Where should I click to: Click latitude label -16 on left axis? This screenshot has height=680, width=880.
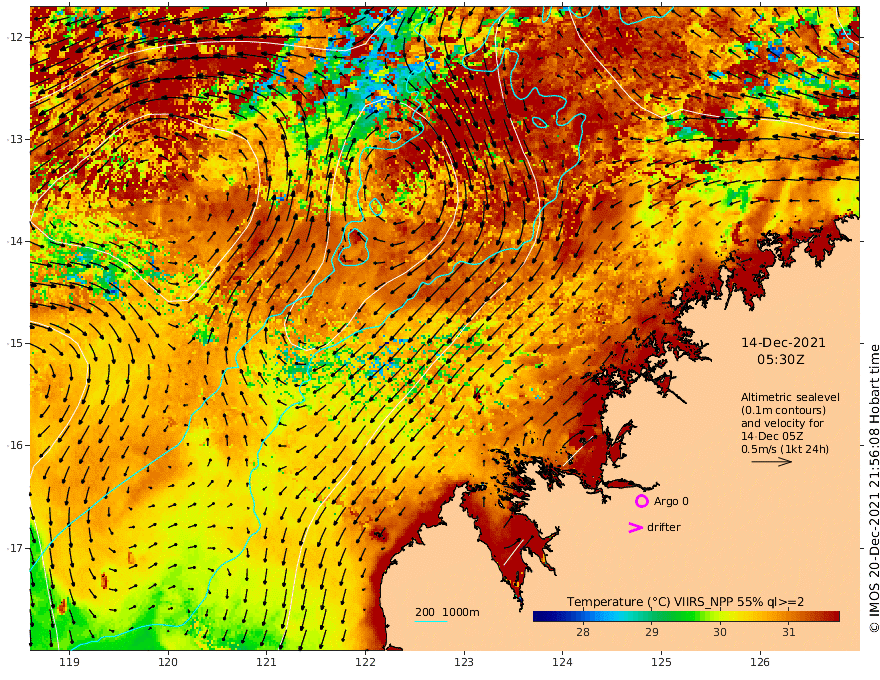click(x=16, y=445)
